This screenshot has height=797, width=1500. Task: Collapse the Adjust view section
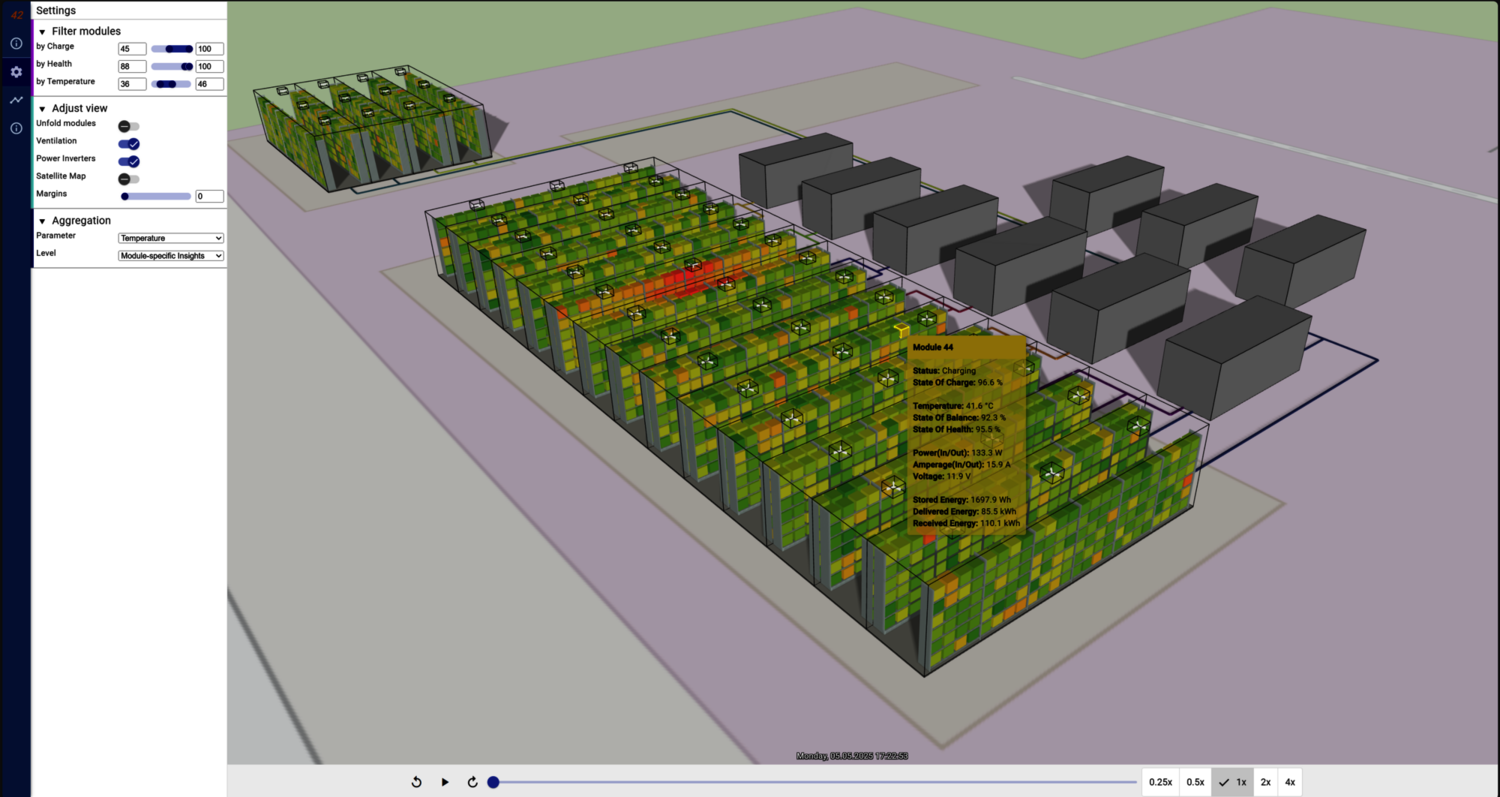tap(42, 109)
